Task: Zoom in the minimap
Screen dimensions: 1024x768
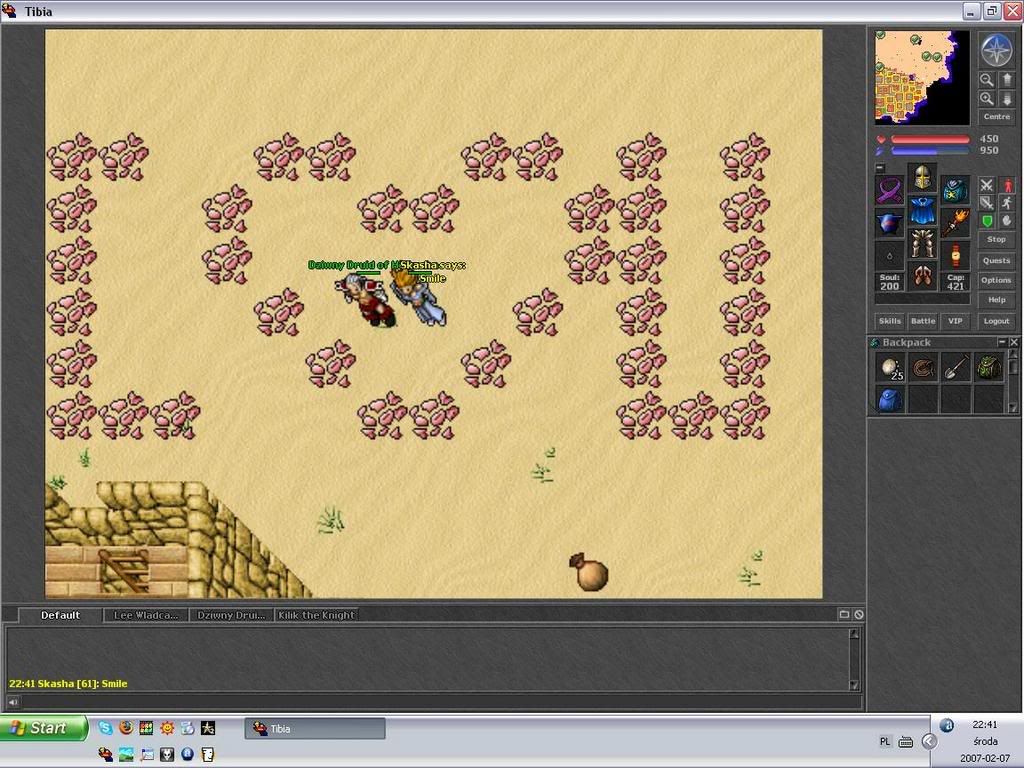Action: coord(986,99)
